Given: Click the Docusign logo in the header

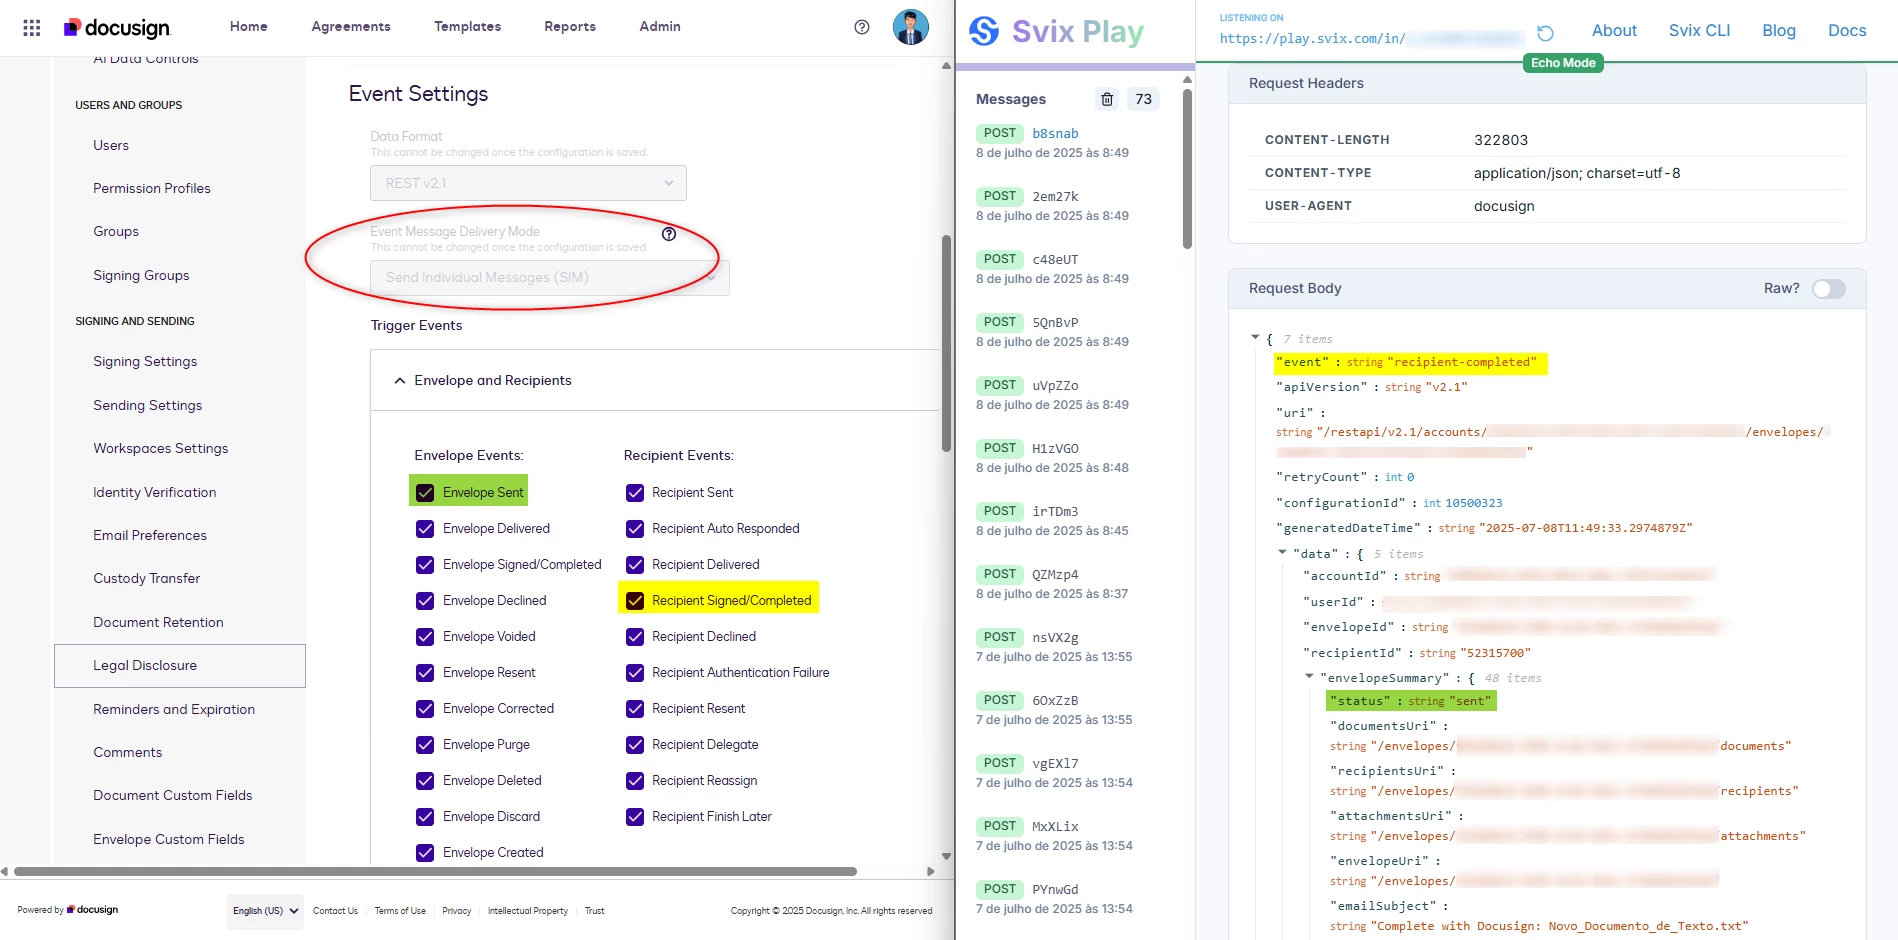Looking at the screenshot, I should coord(117,28).
